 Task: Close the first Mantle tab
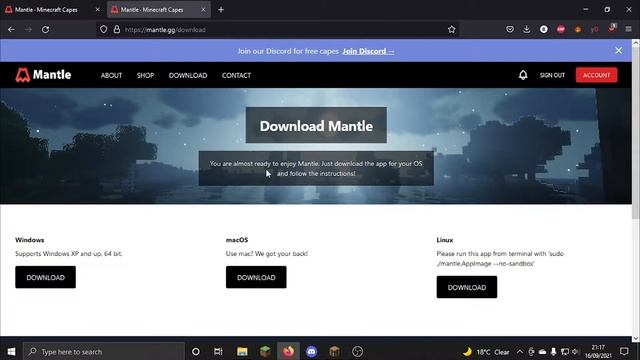click(x=98, y=9)
